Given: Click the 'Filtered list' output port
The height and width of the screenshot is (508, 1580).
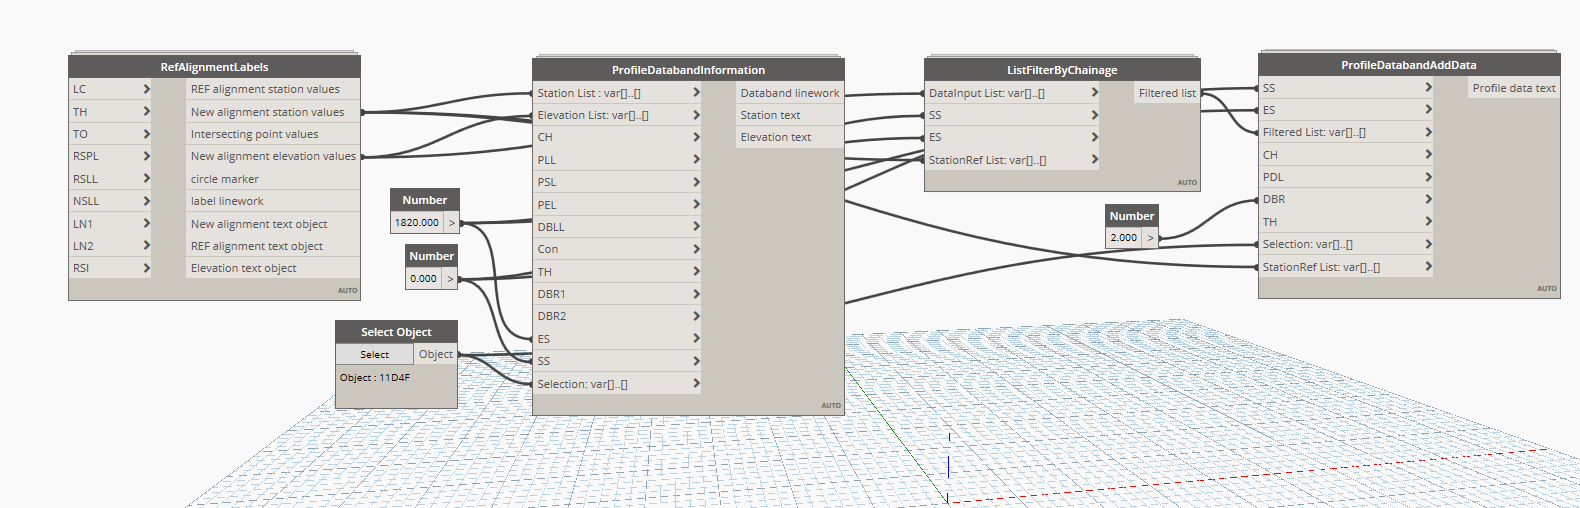Looking at the screenshot, I should point(1167,93).
